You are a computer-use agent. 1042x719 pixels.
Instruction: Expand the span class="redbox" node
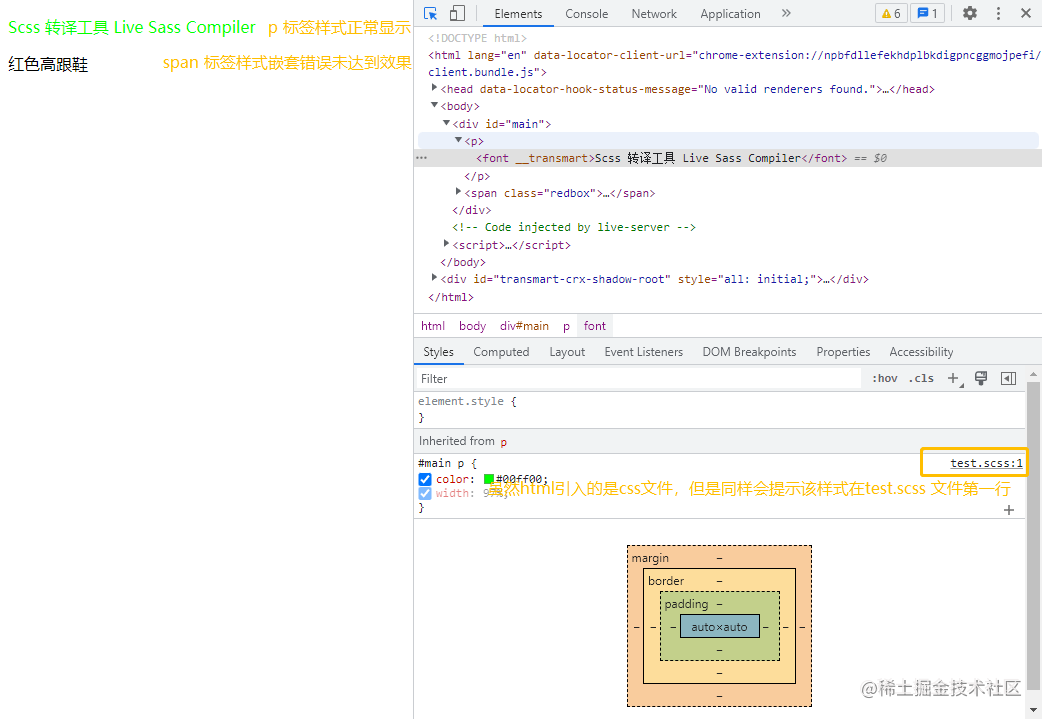459,192
